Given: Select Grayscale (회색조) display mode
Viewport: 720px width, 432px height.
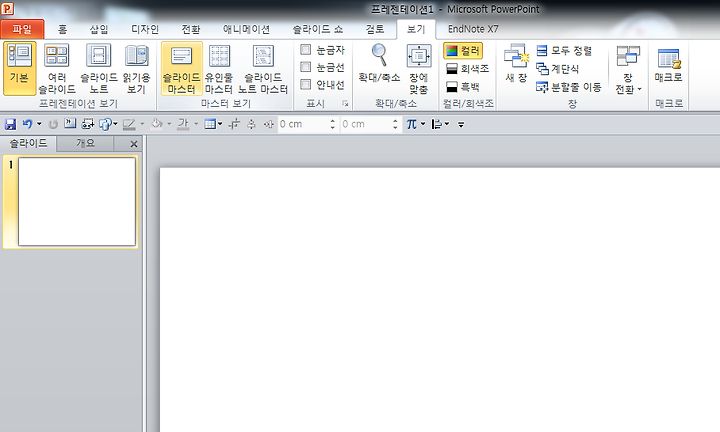Looking at the screenshot, I should pyautogui.click(x=467, y=69).
